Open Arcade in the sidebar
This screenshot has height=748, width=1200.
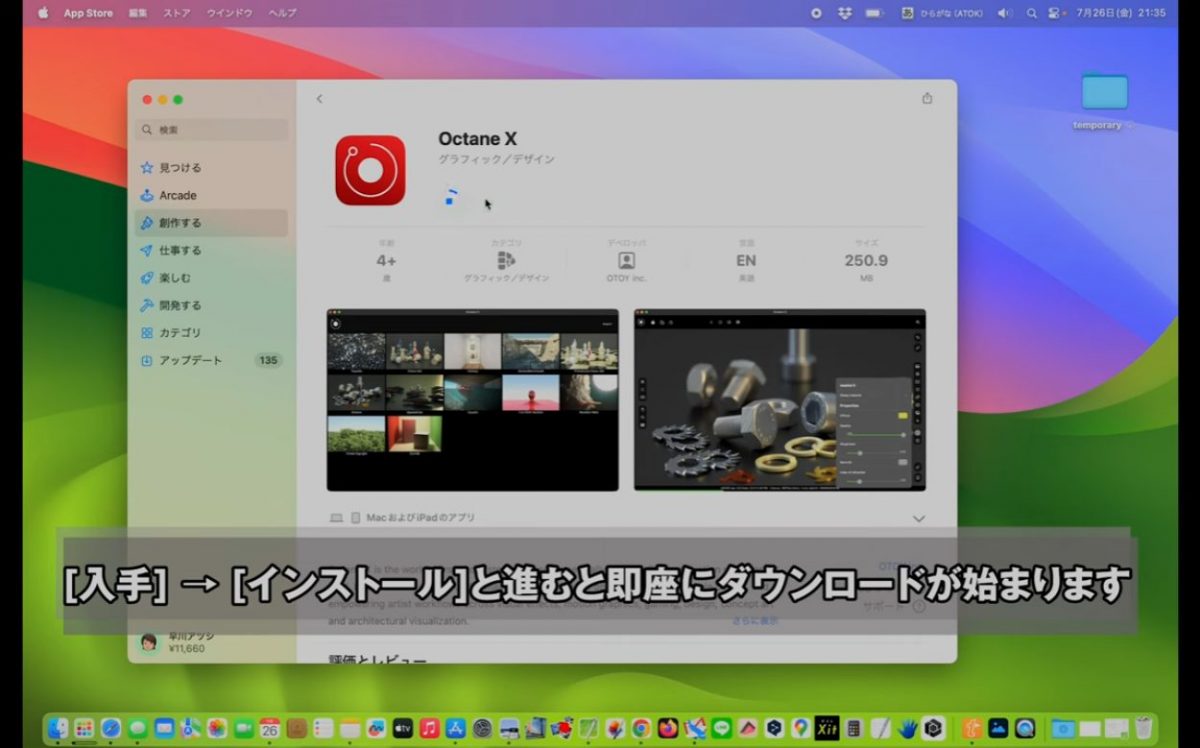pos(212,195)
